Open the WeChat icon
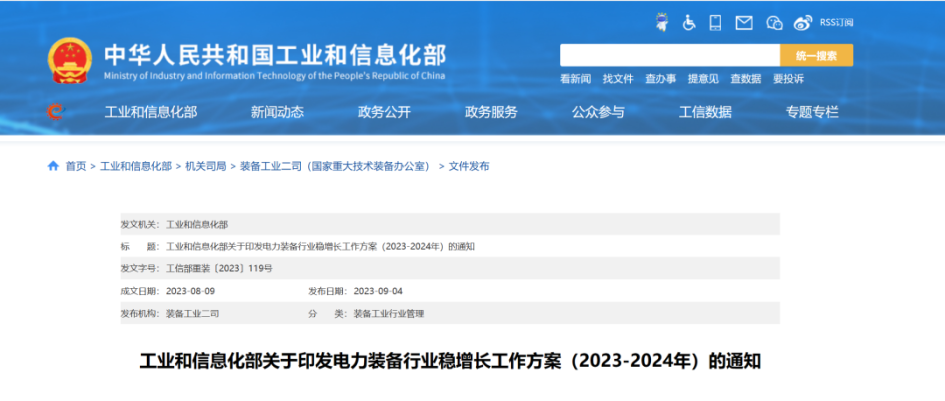The height and width of the screenshot is (401, 945). point(774,23)
